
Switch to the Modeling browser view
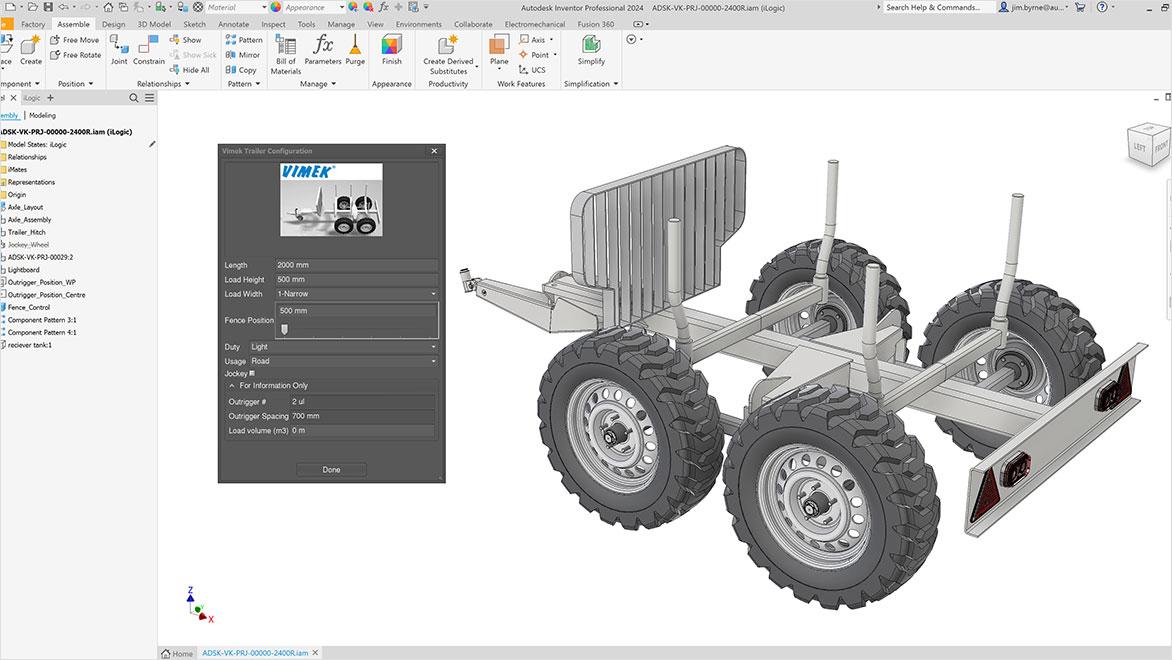(42, 115)
